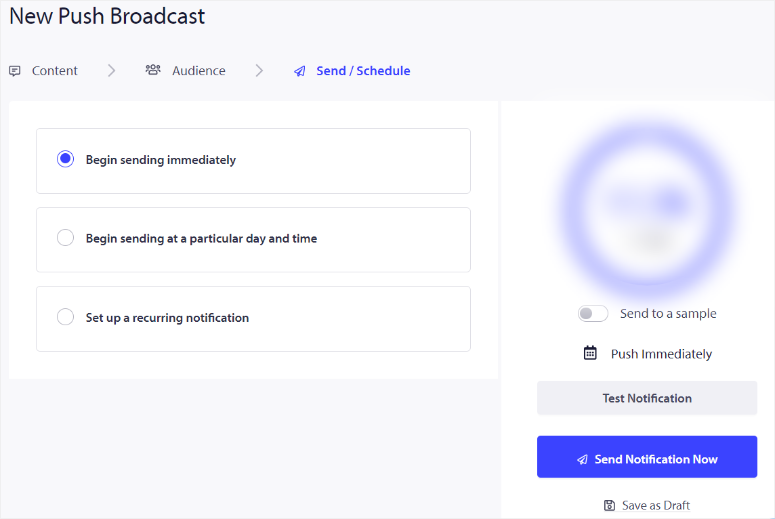Image resolution: width=775 pixels, height=519 pixels.
Task: Click chevron arrow between Content and Audience
Action: point(112,71)
